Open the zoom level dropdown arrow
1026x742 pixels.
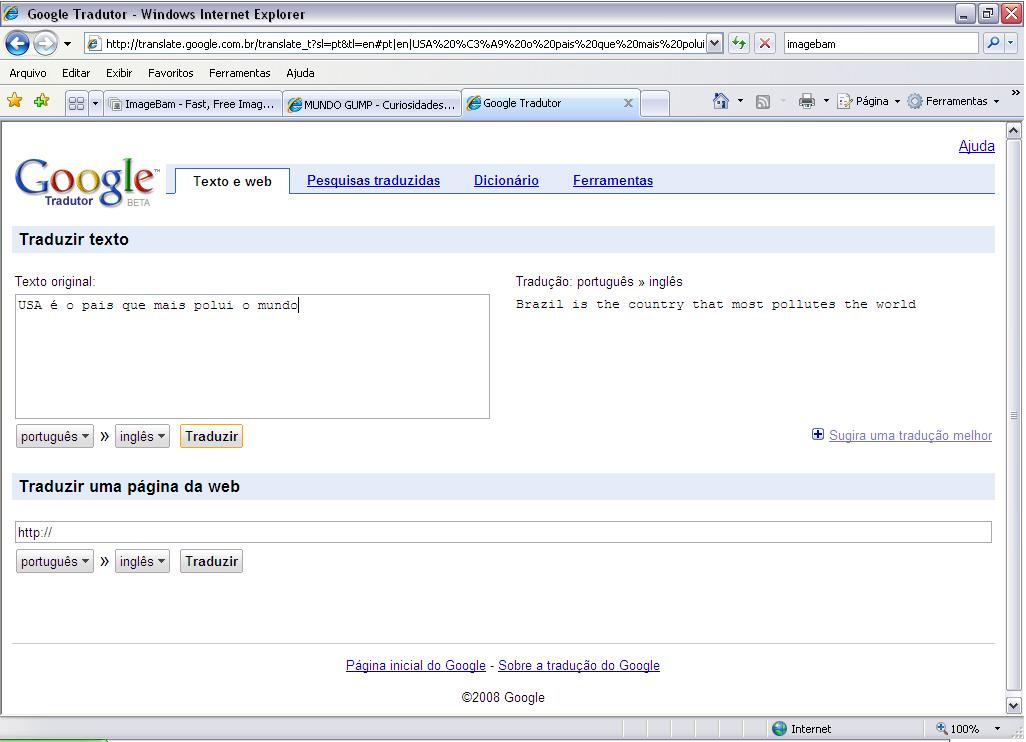(x=997, y=729)
